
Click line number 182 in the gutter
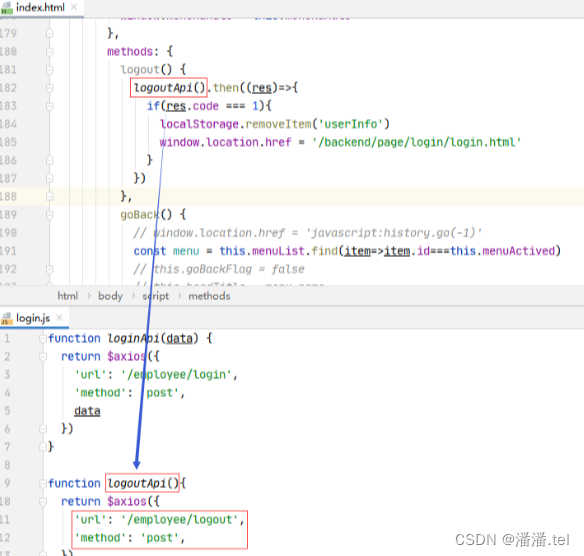(x=8, y=88)
